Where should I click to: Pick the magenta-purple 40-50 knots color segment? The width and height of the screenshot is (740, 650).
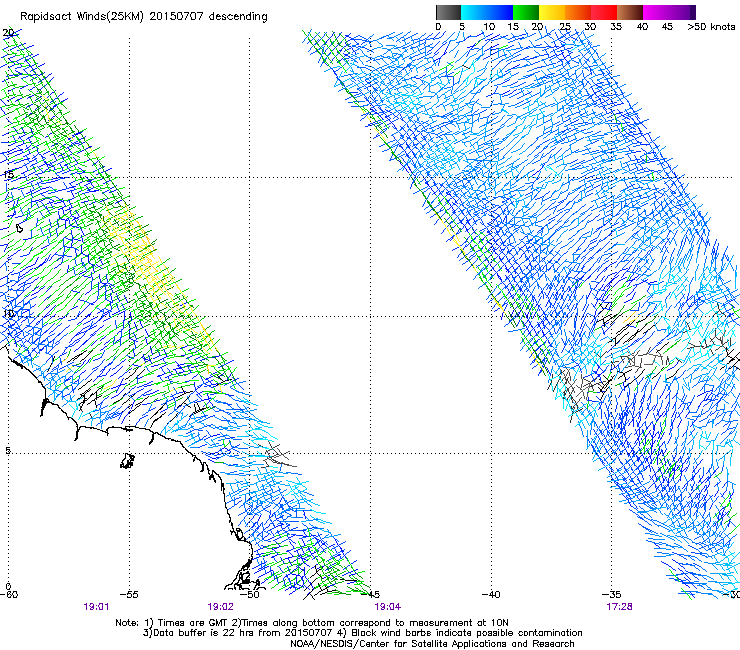point(669,12)
